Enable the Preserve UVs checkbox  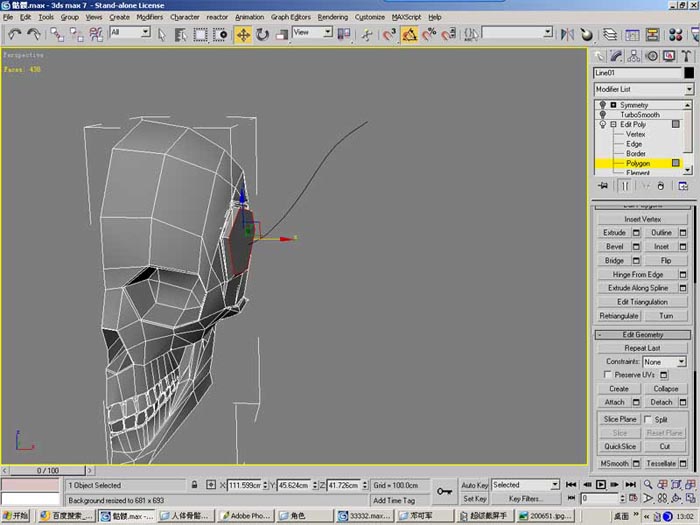607,375
